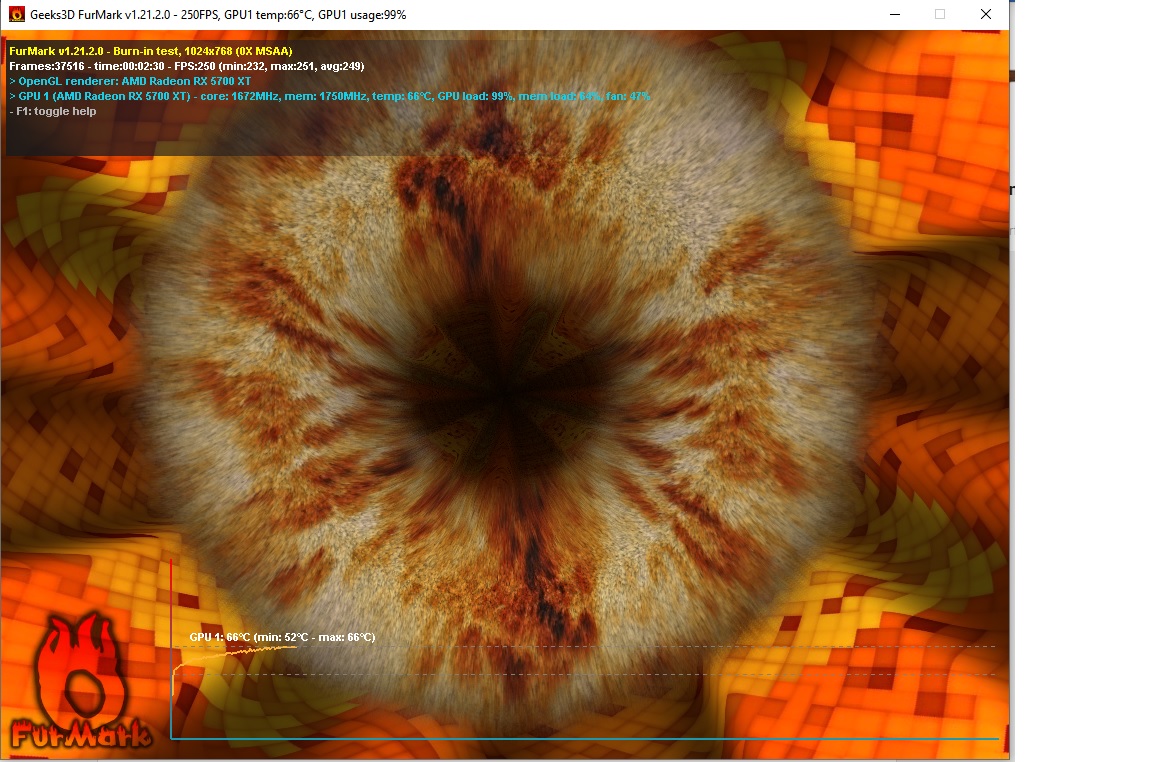The image size is (1152, 762).
Task: Click the FurMark flame logo
Action: [81, 680]
